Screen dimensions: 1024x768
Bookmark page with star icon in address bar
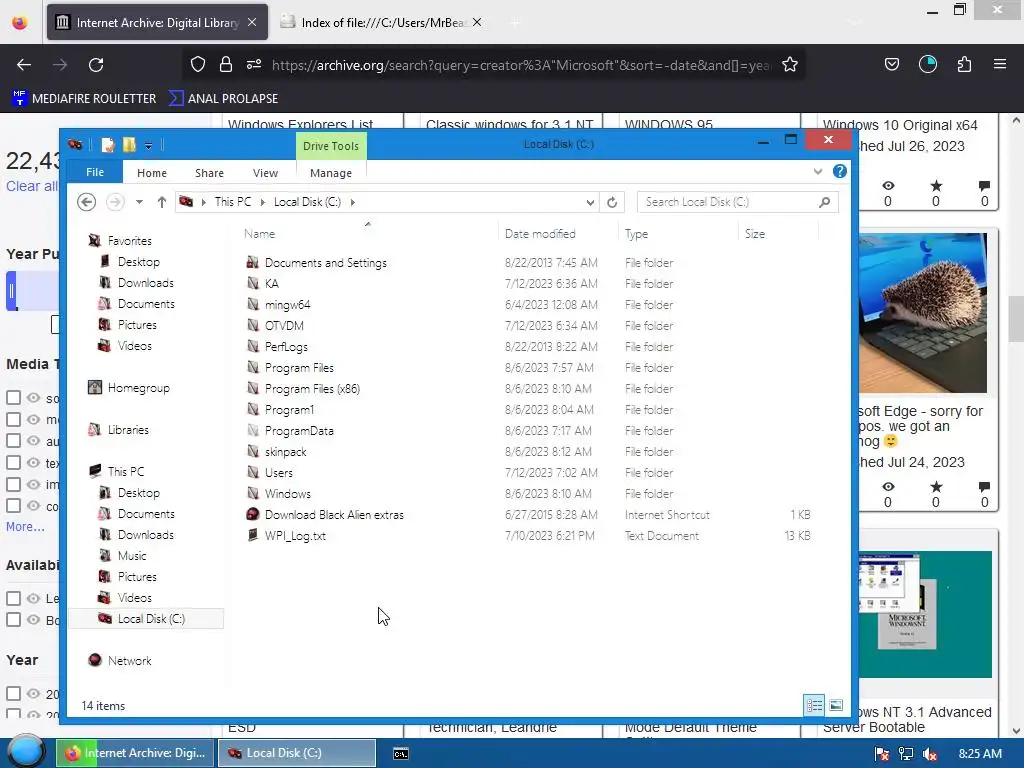click(x=790, y=65)
